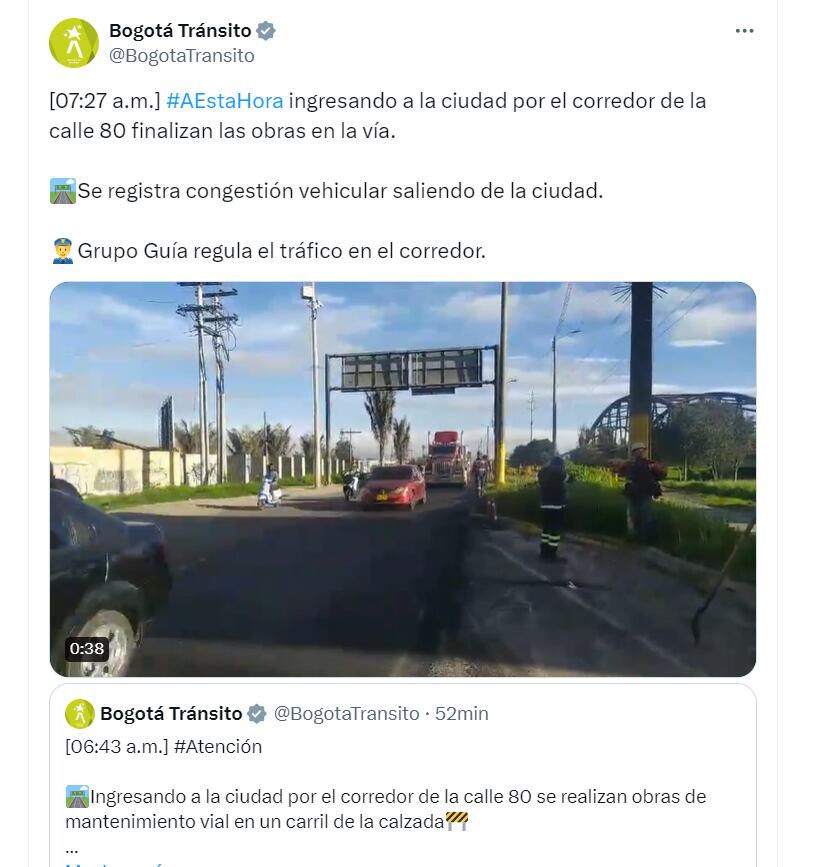Click the '[06:43 a.m.] #Atención' line
The image size is (815, 867).
point(163,746)
